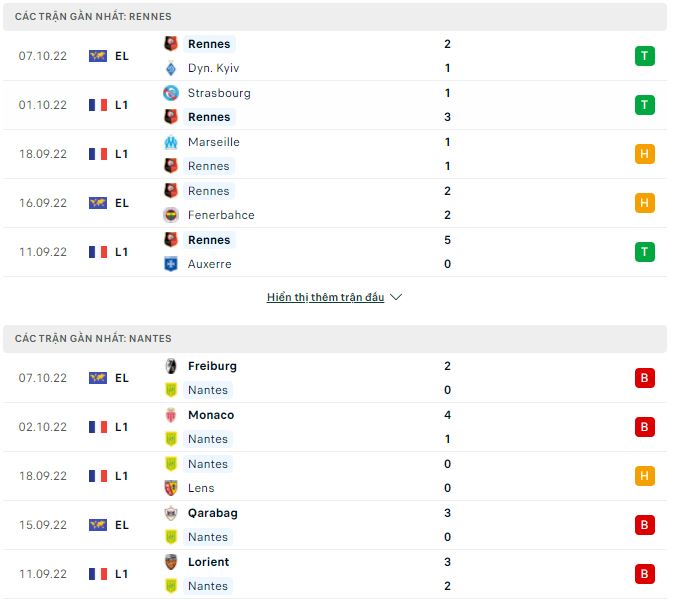The image size is (677, 601).
Task: Click the red B badge for Lorient–Nantes
Action: pyautogui.click(x=644, y=574)
